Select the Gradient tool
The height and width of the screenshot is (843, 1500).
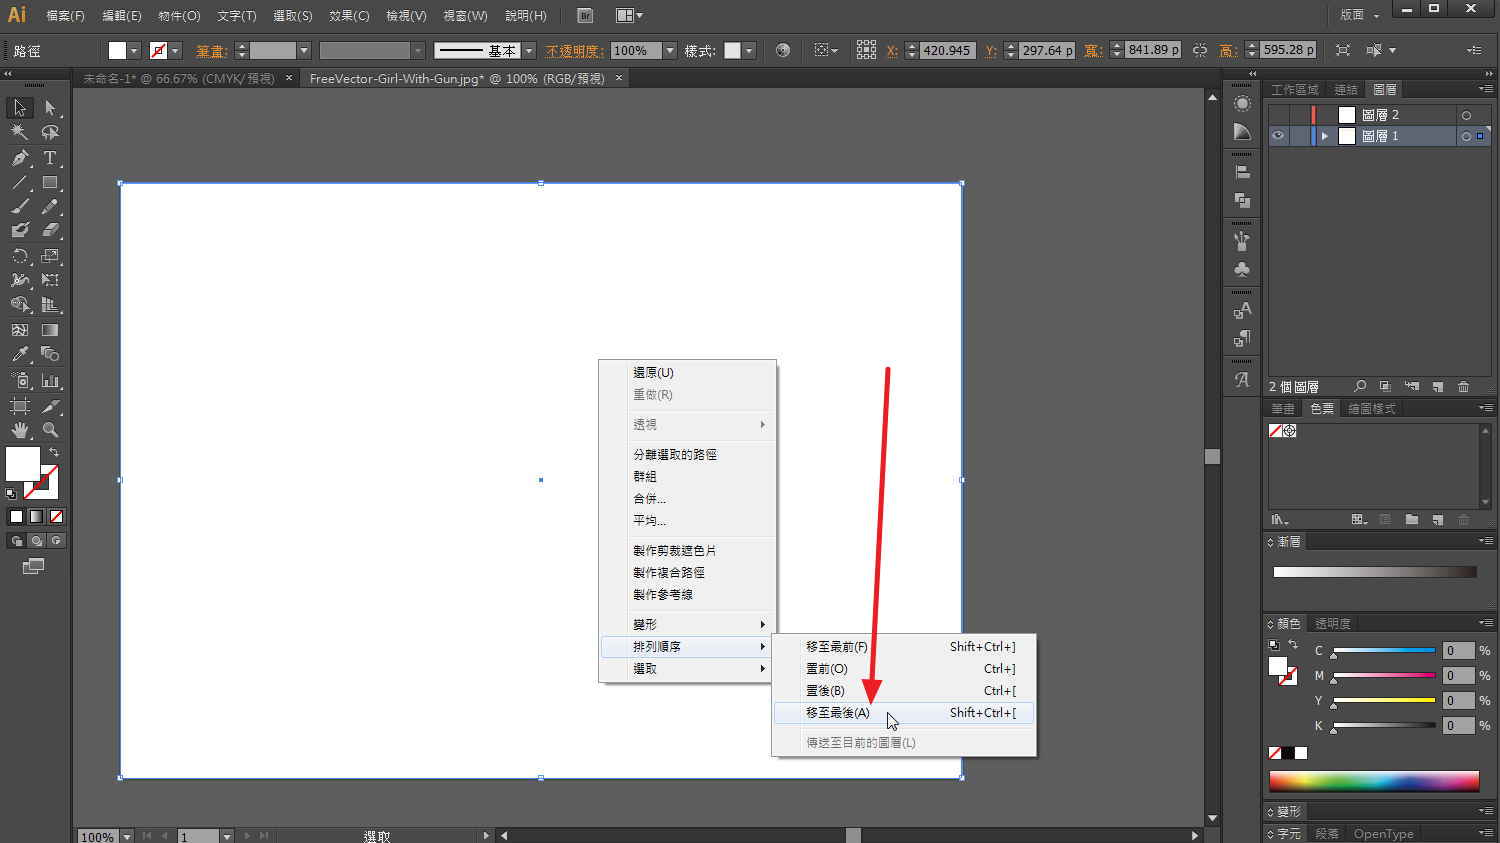pyautogui.click(x=50, y=329)
